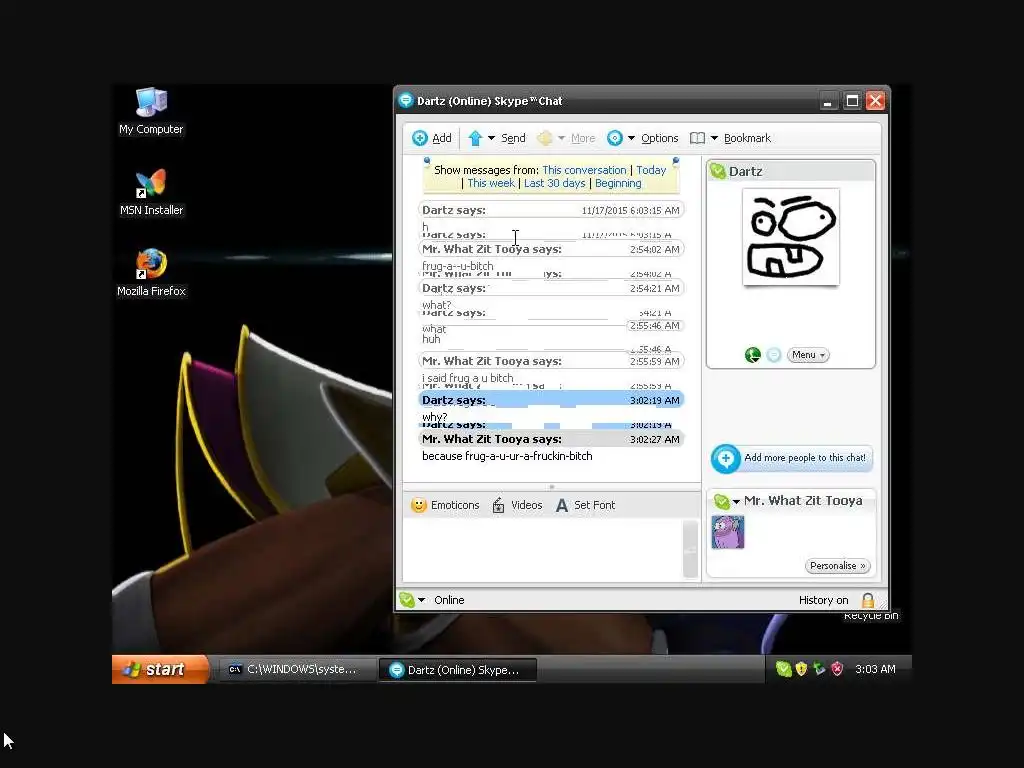Click the More toolbar icon
The height and width of the screenshot is (768, 1024).
545,138
